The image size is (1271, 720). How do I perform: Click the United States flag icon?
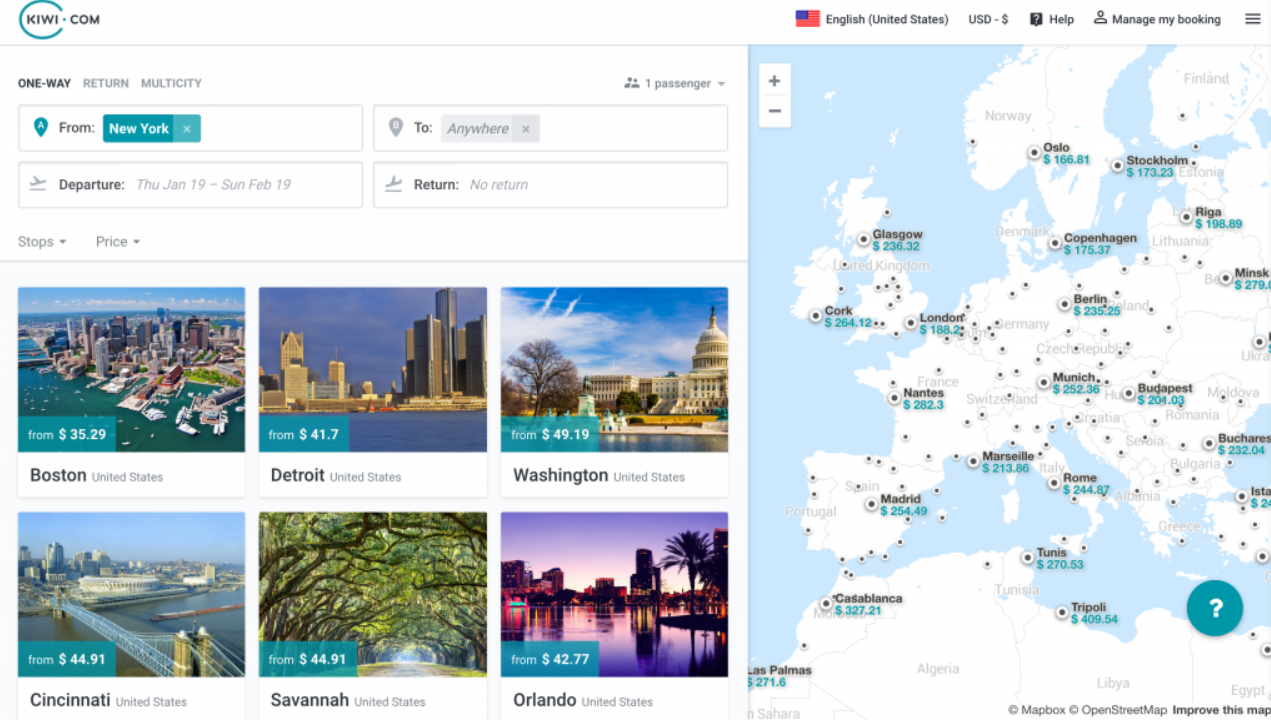pyautogui.click(x=807, y=19)
